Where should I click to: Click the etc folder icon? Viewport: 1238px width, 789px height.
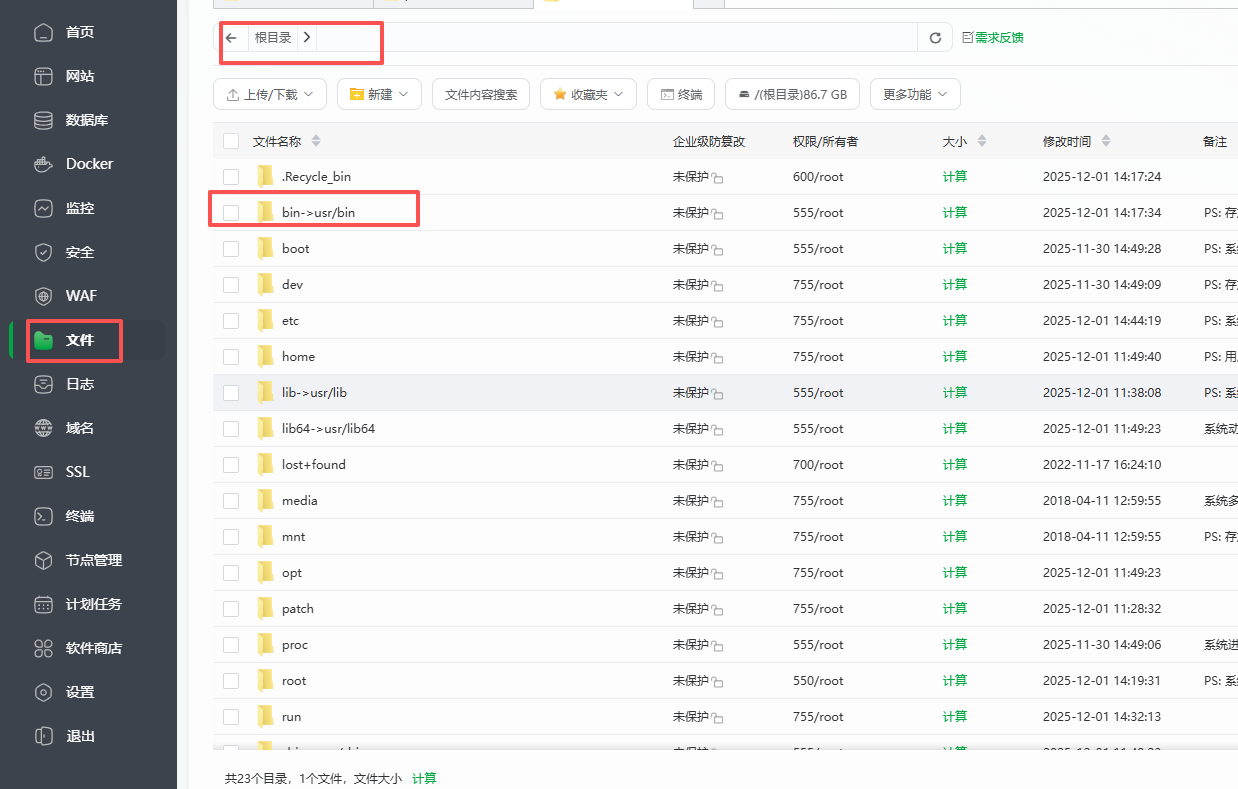[x=265, y=321]
